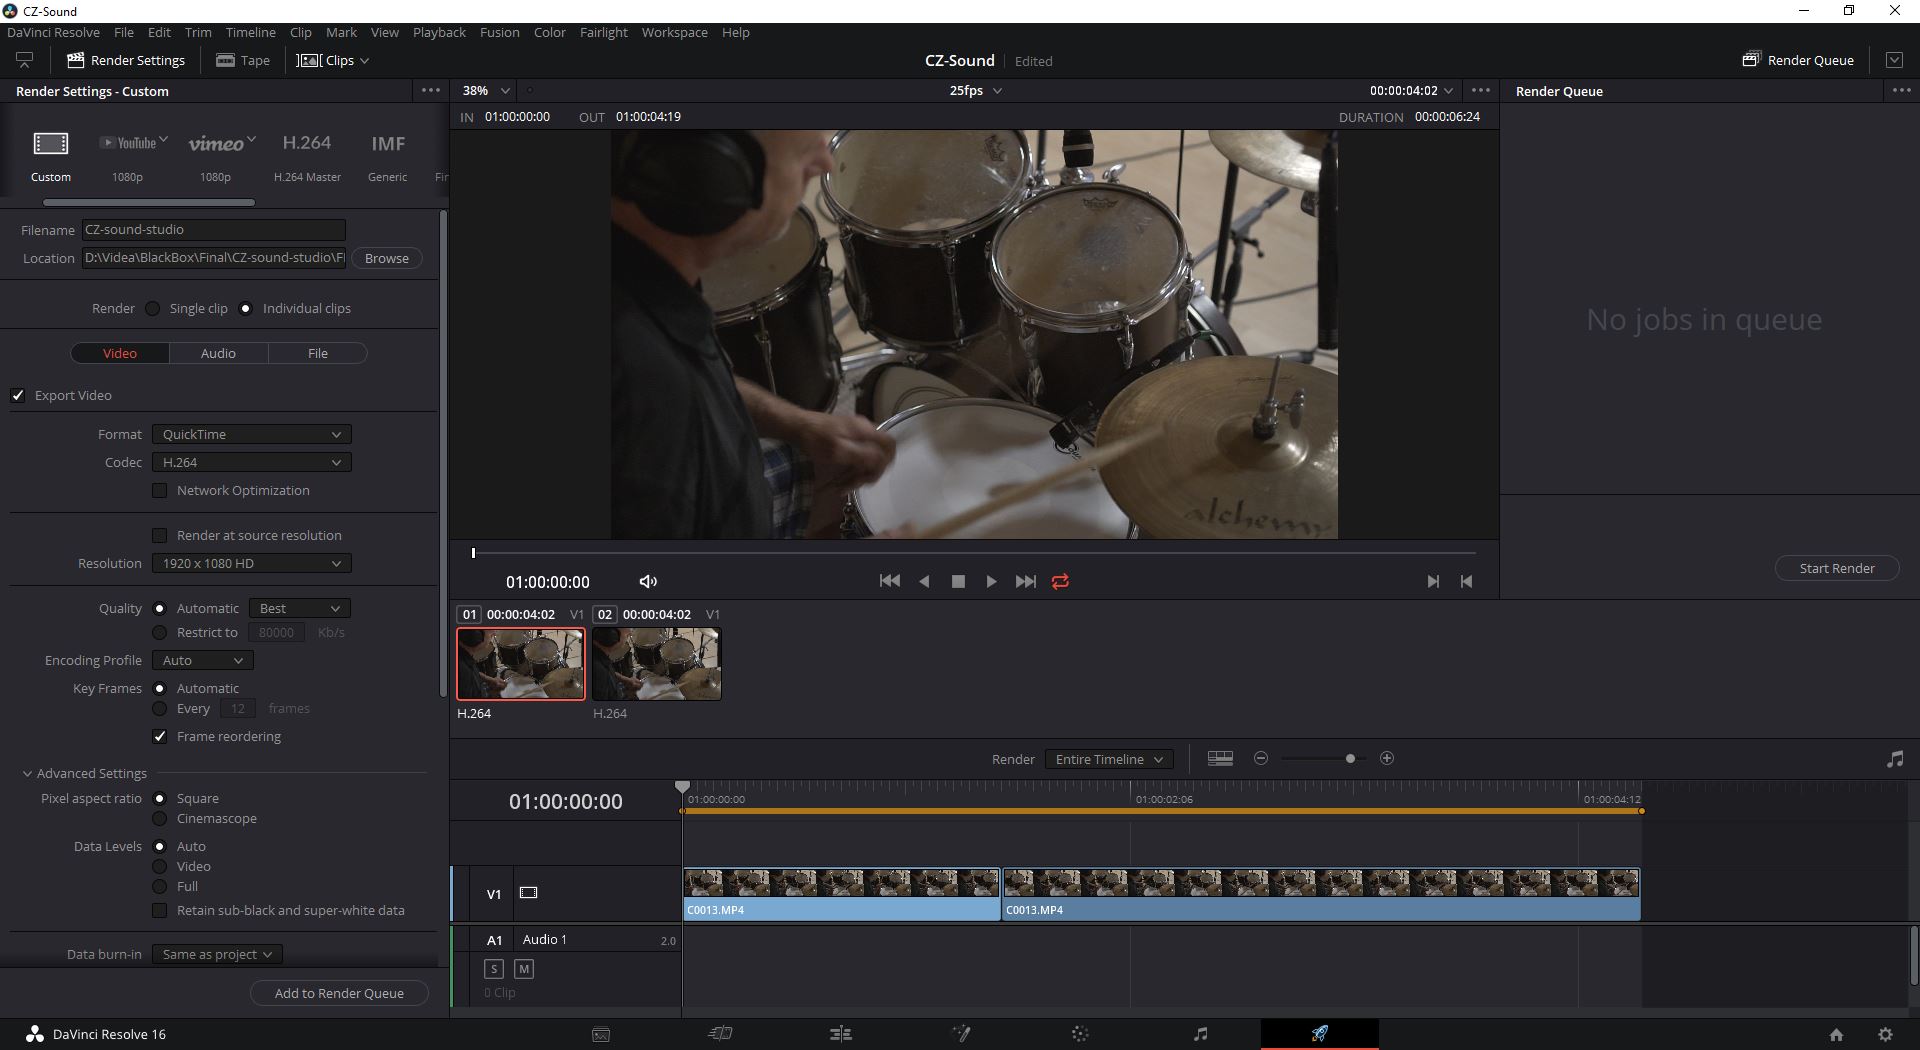
Task: Open Render Queue panel options dots
Action: click(1901, 90)
